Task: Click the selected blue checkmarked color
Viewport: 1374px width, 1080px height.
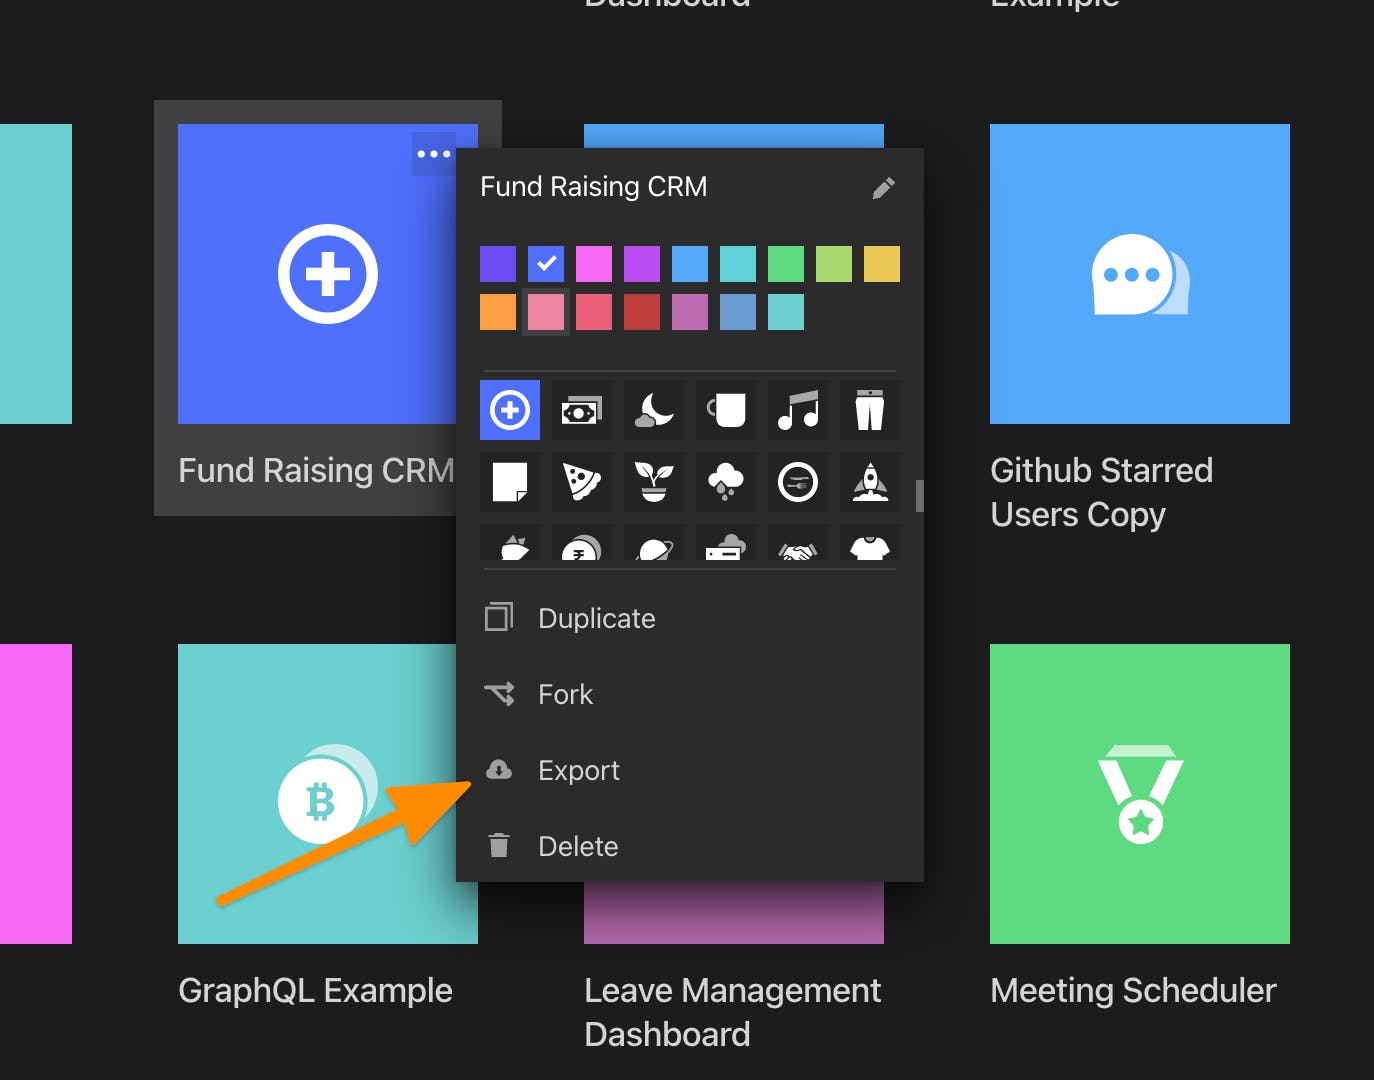Action: pyautogui.click(x=546, y=264)
